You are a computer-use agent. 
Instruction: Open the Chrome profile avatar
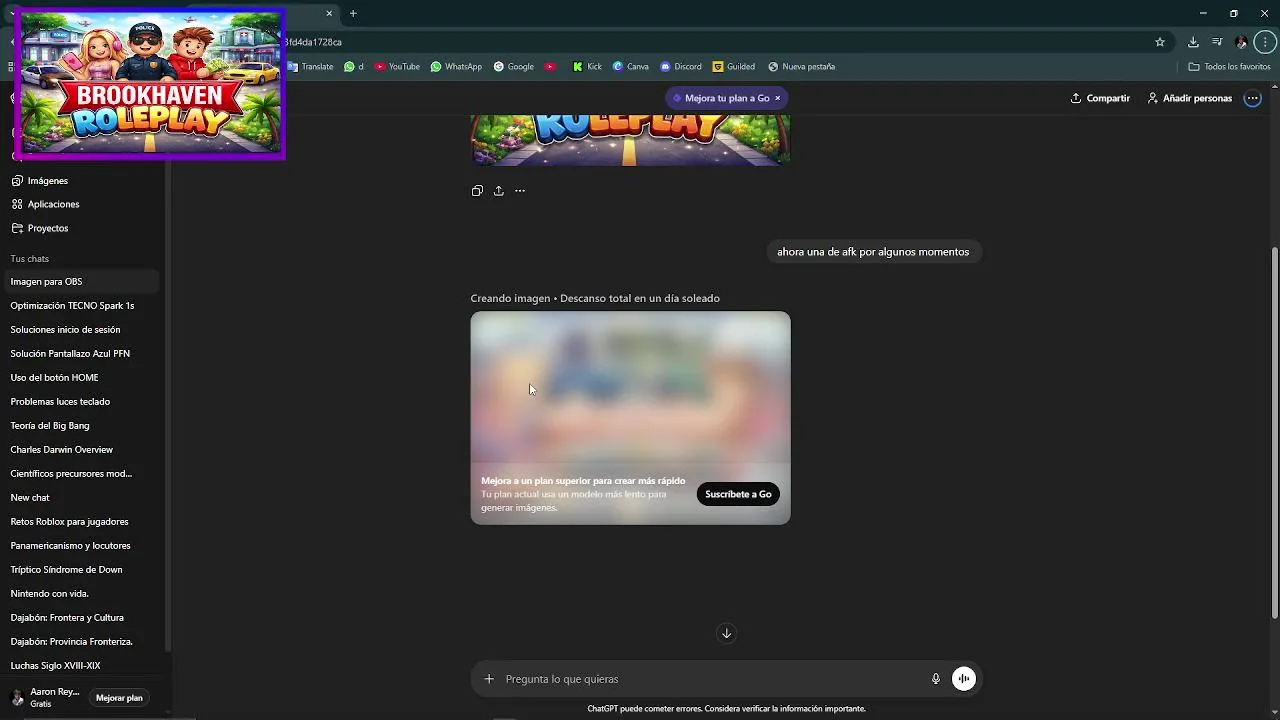1241,42
